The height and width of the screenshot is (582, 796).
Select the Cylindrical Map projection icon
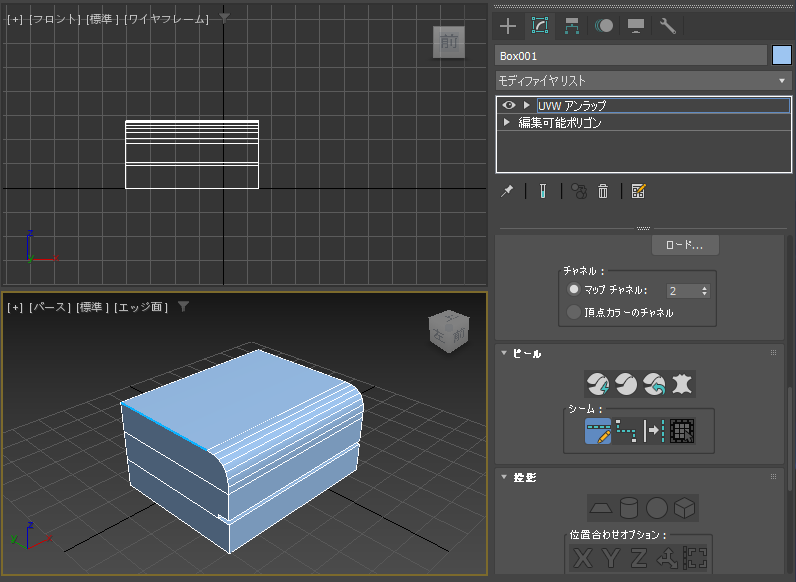coord(628,508)
